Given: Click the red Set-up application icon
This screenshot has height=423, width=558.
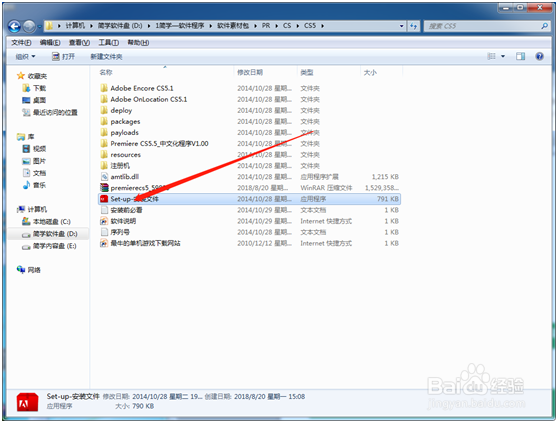Looking at the screenshot, I should tap(104, 199).
